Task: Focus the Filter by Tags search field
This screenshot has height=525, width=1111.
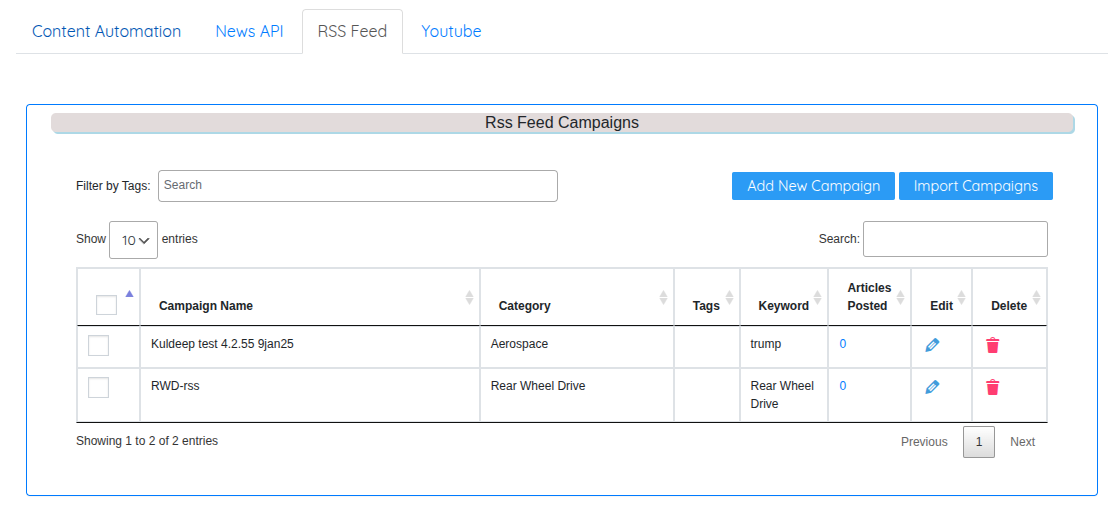Action: coord(357,186)
